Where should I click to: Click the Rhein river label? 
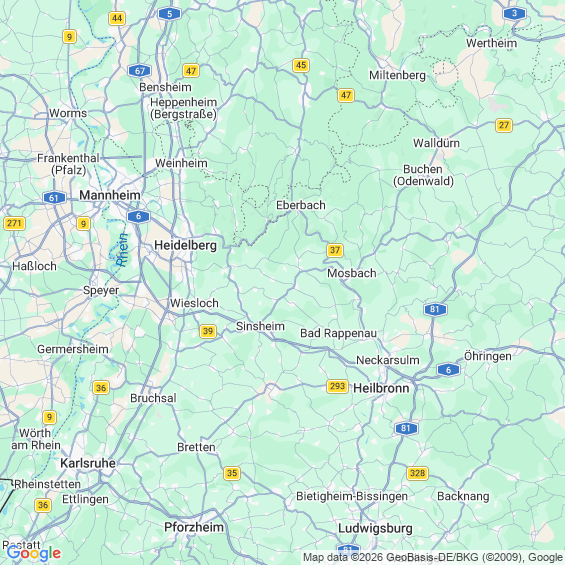coord(122,250)
